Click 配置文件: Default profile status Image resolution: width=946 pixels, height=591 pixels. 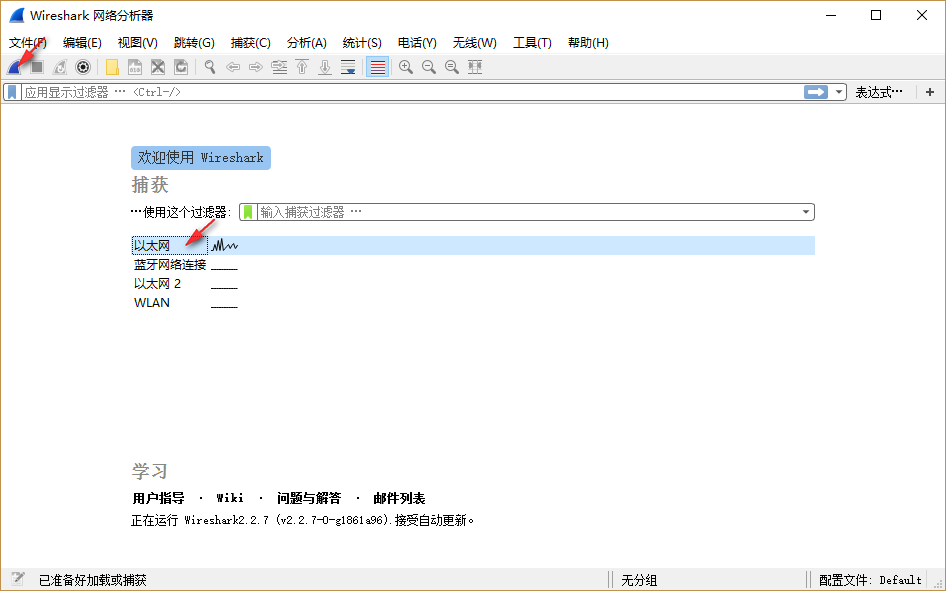pos(870,580)
